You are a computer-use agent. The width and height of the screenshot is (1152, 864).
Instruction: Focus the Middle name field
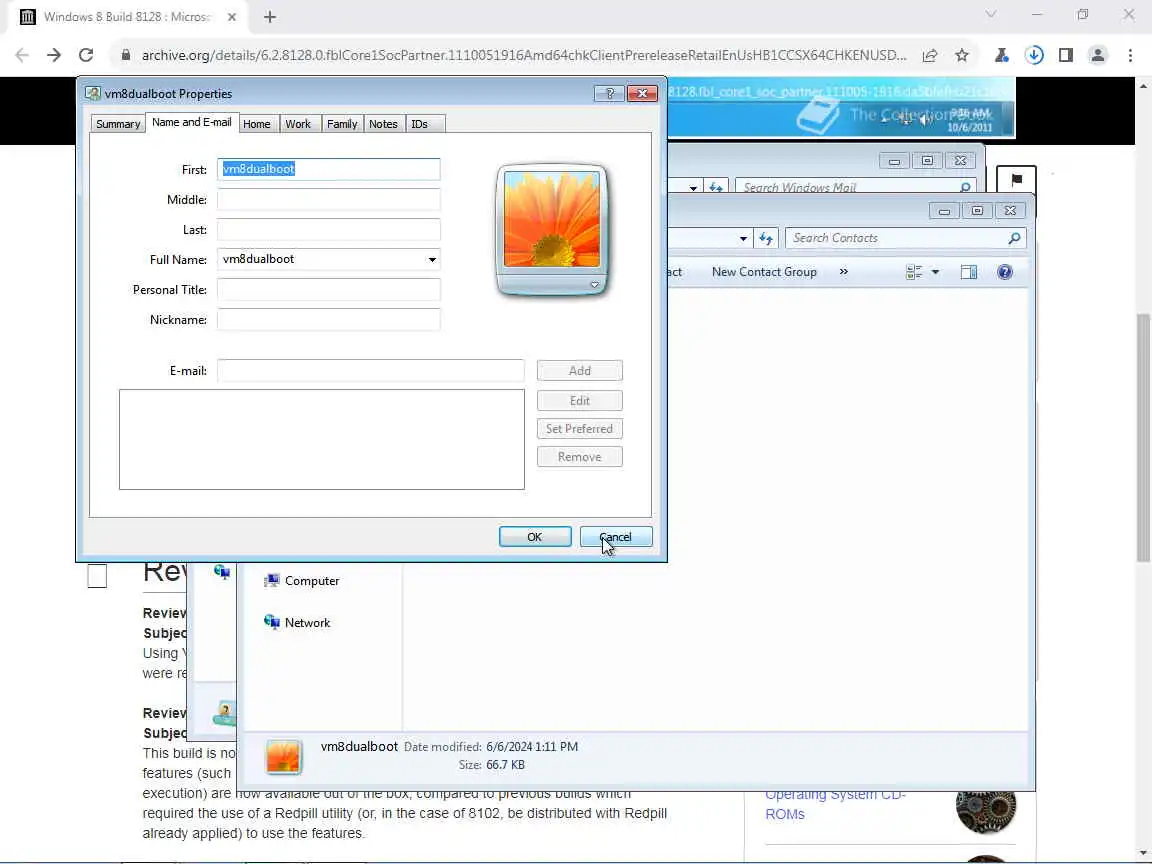pyautogui.click(x=328, y=199)
